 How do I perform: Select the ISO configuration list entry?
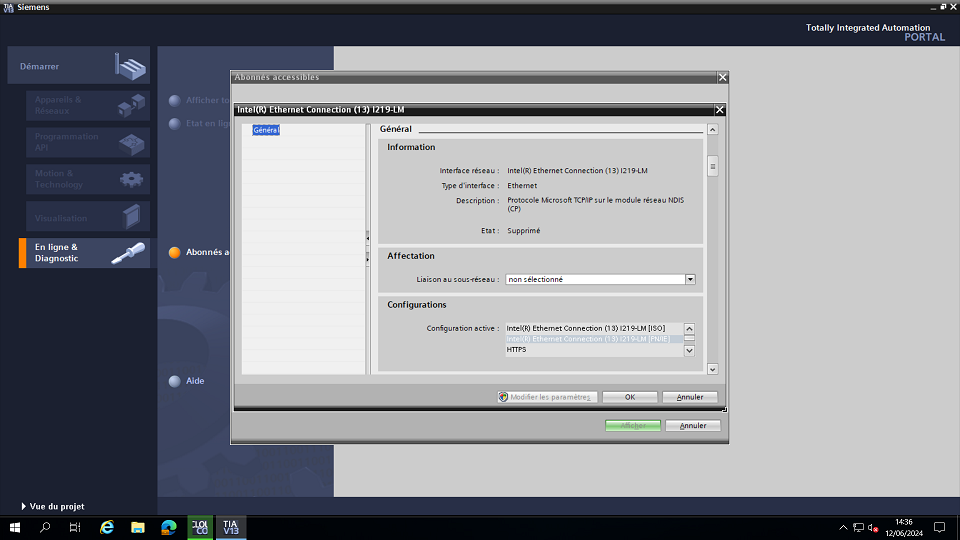coord(585,328)
